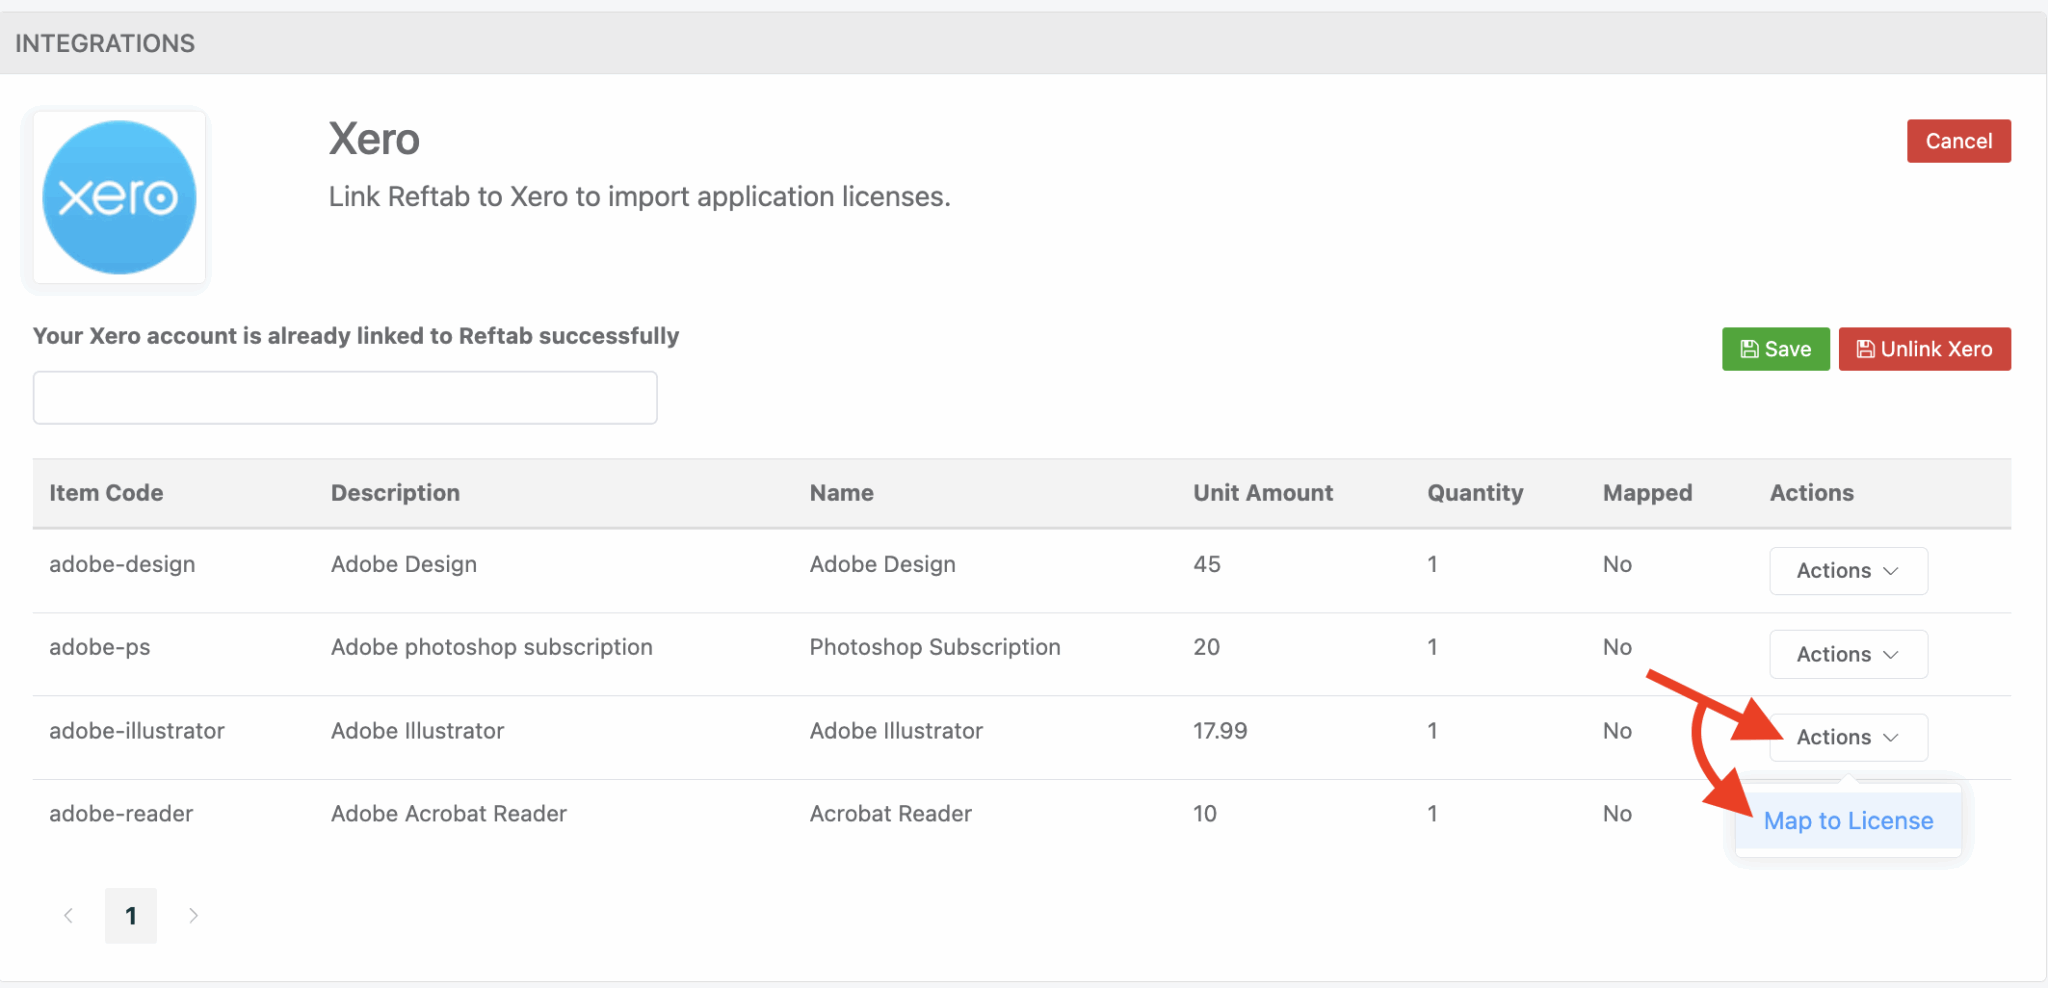
Task: Click the floppy disk icon on Save
Action: (x=1749, y=349)
